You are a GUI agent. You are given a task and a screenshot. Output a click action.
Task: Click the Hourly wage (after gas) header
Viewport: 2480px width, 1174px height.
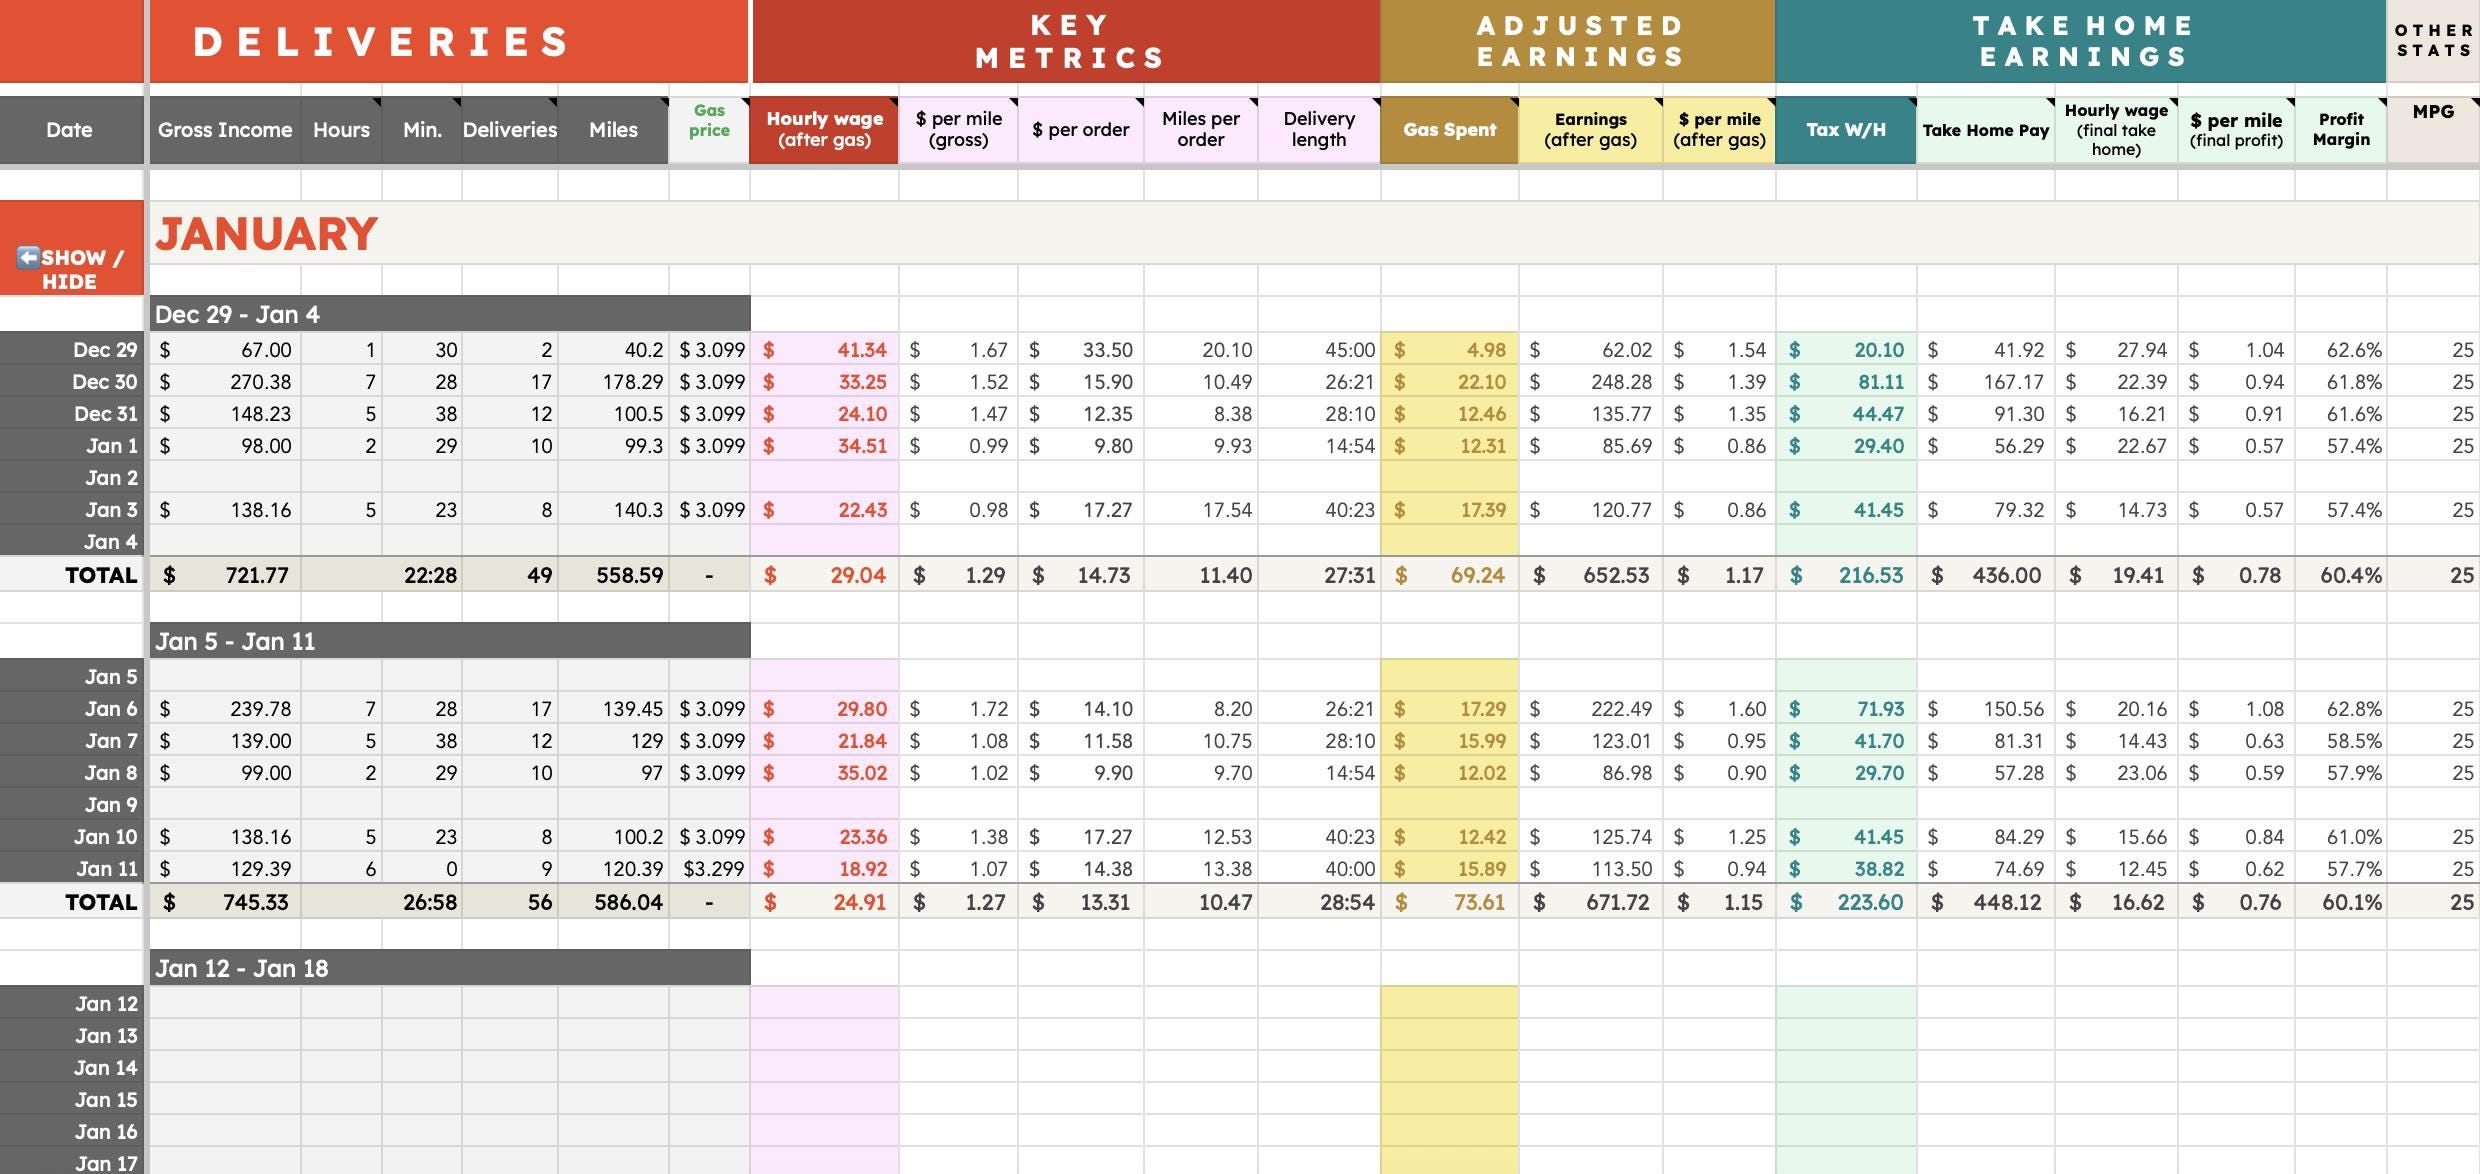pos(824,130)
